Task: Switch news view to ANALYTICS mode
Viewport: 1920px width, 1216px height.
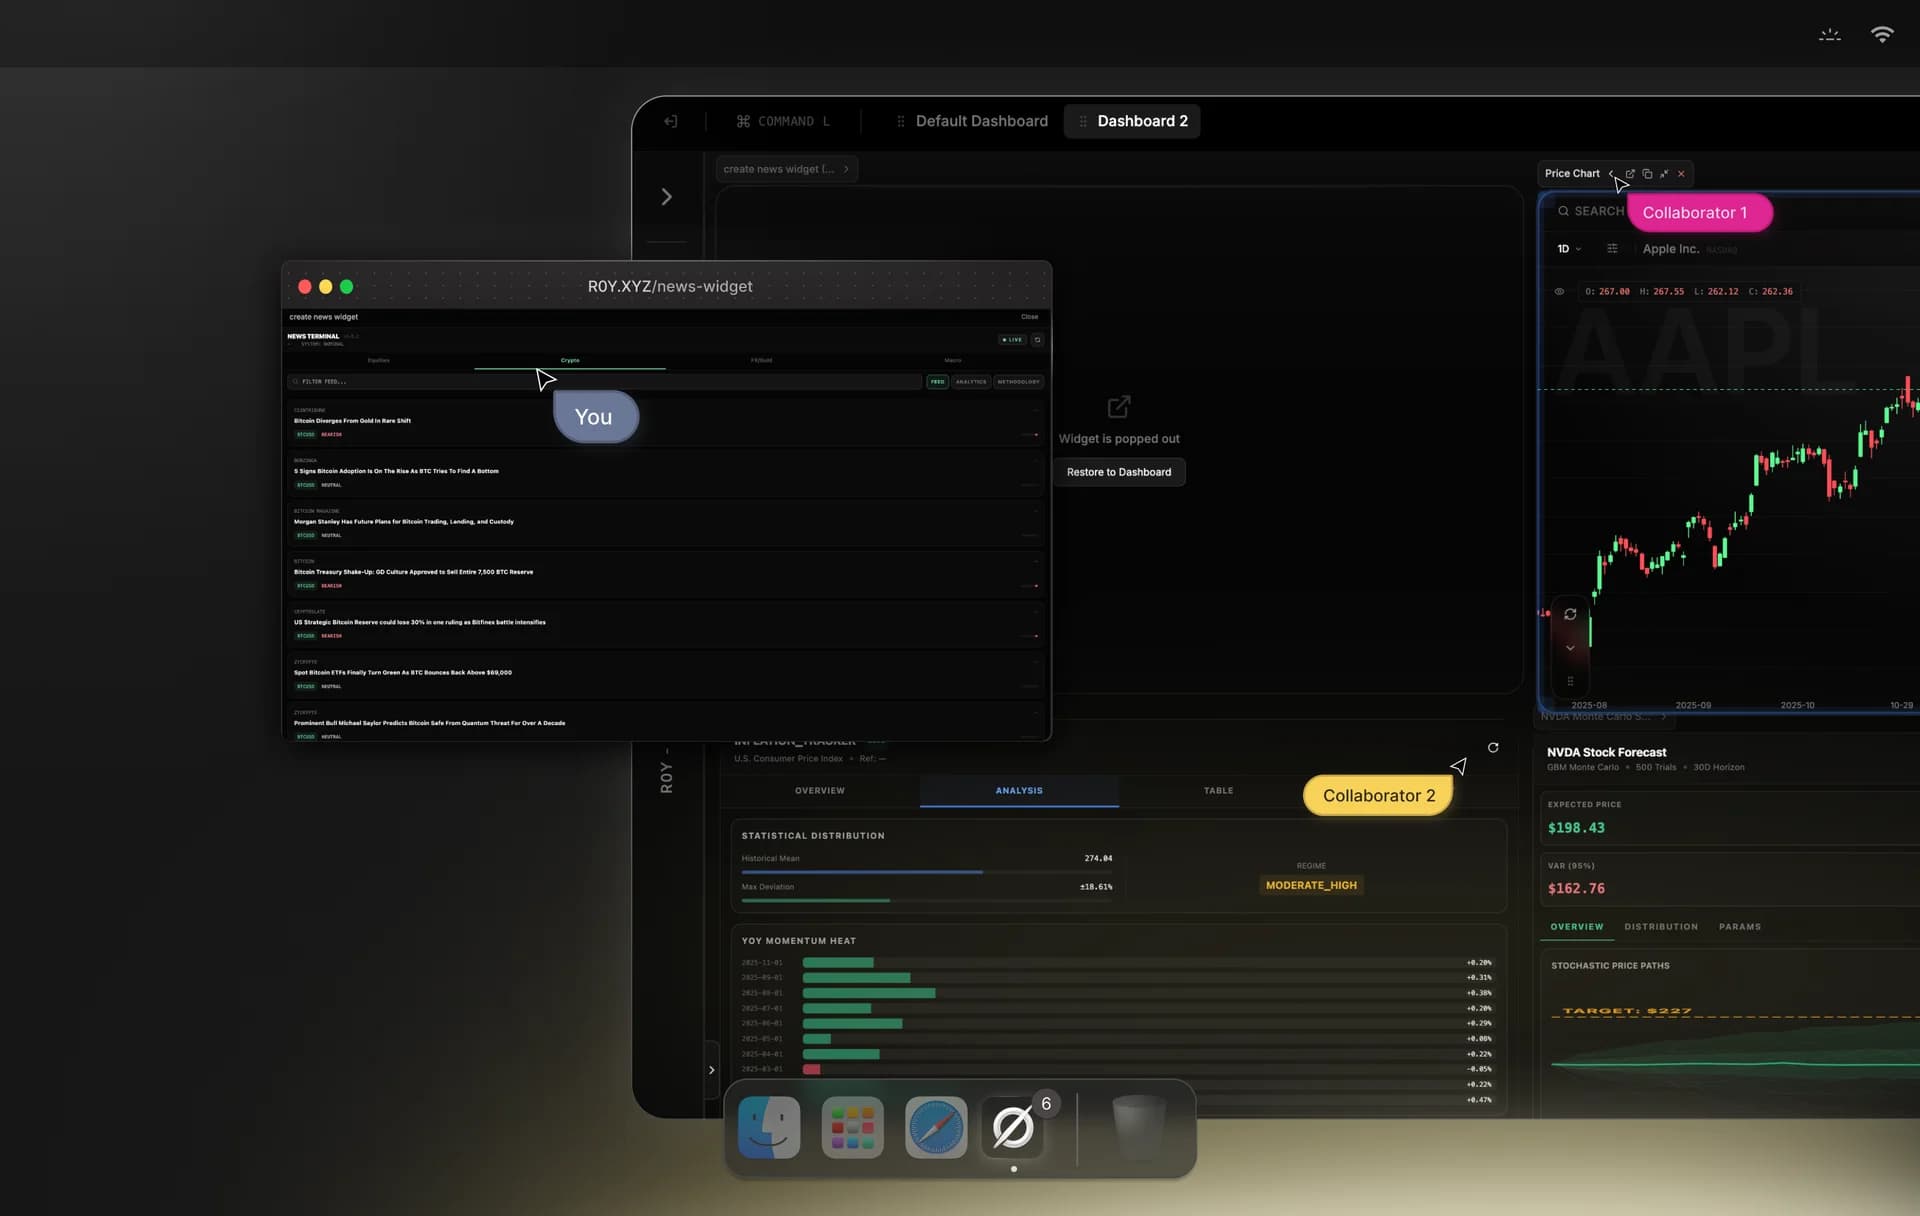Action: click(970, 382)
